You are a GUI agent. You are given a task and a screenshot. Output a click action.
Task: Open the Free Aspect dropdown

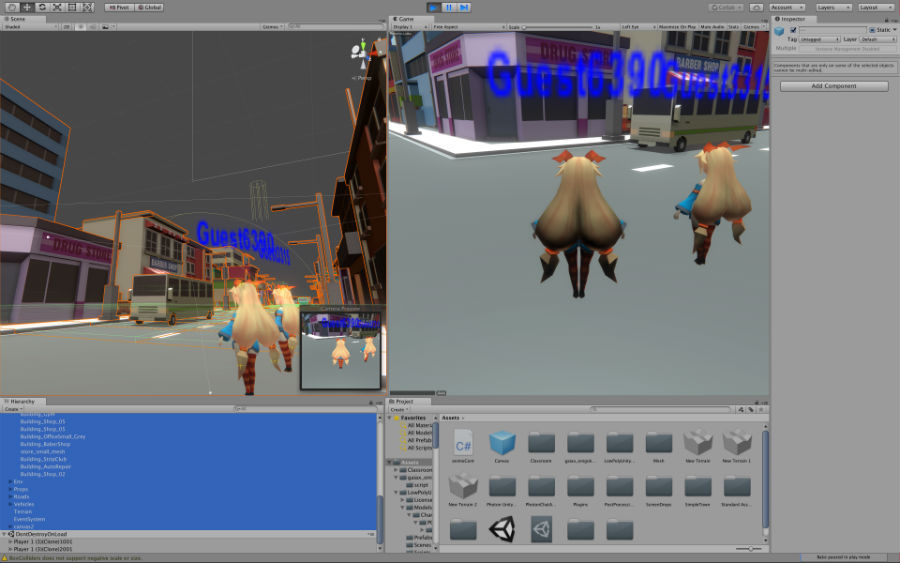[468, 27]
